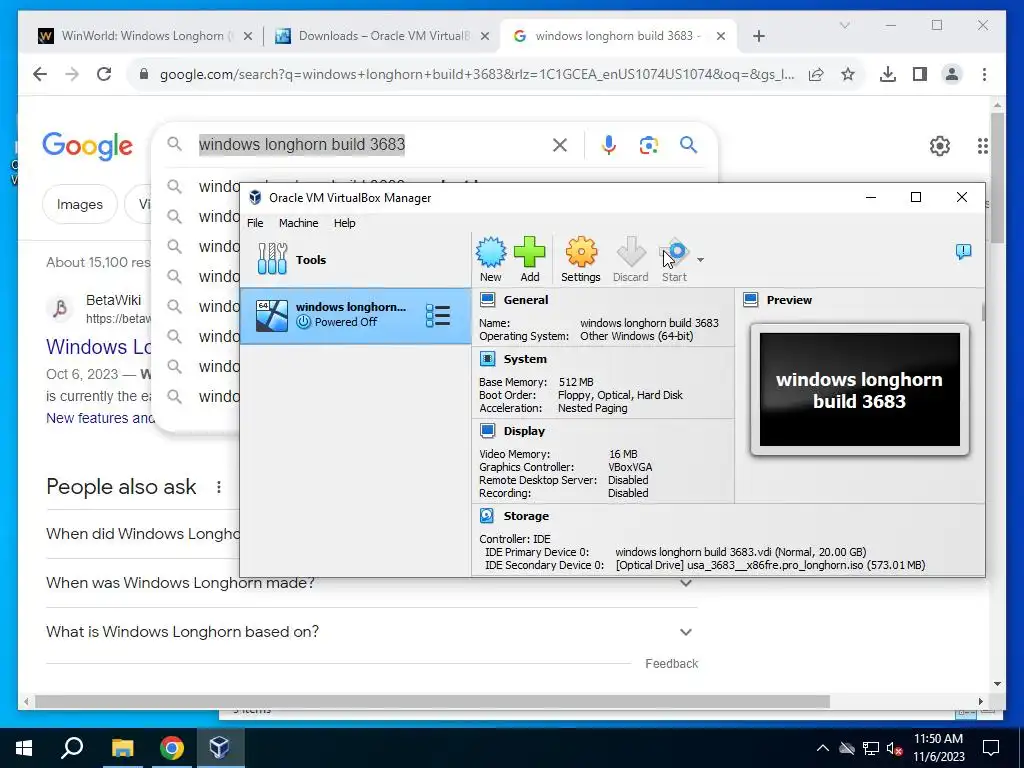Open Google quick settings gear
1024x768 pixels.
[x=940, y=146]
